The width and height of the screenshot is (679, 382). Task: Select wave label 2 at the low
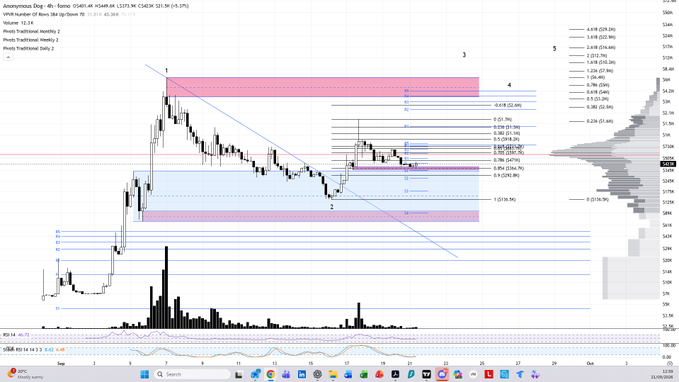point(332,207)
